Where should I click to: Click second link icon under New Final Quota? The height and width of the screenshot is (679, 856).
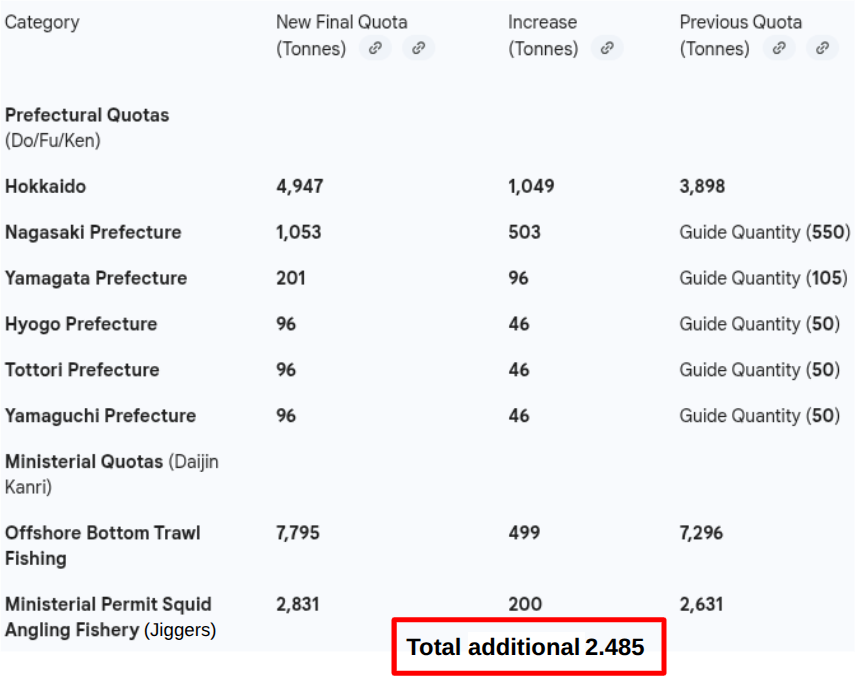[419, 48]
